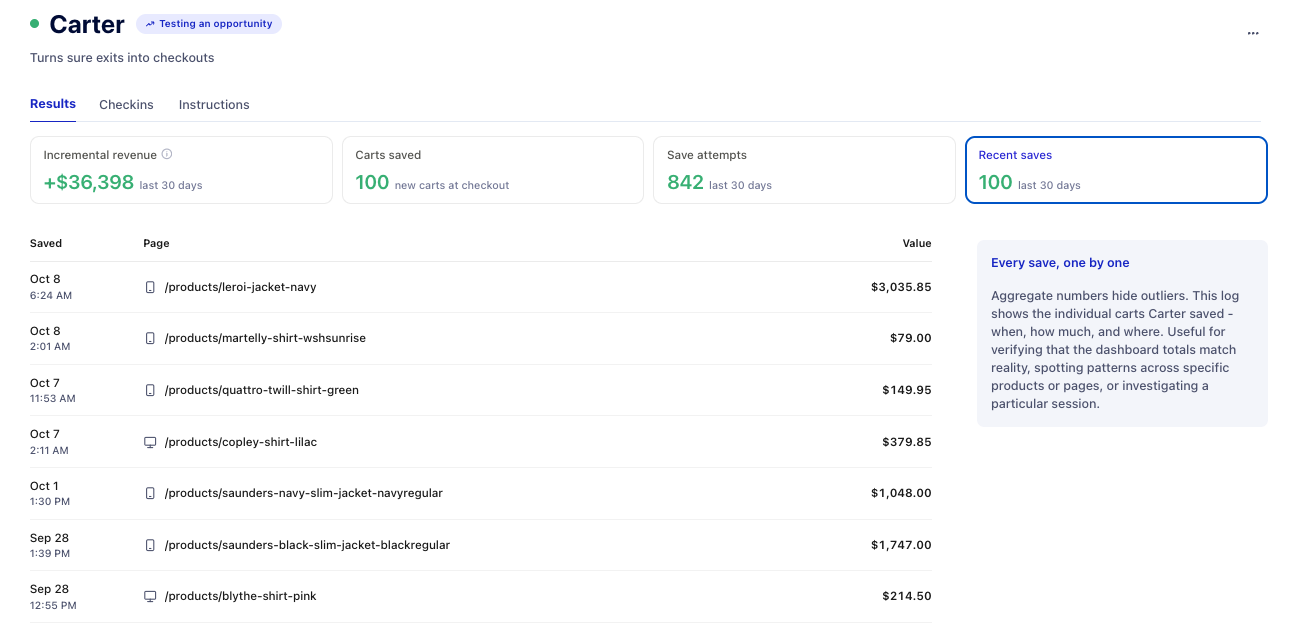Click the mobile icon for martelly-shirt-wshsunrise row

150,338
